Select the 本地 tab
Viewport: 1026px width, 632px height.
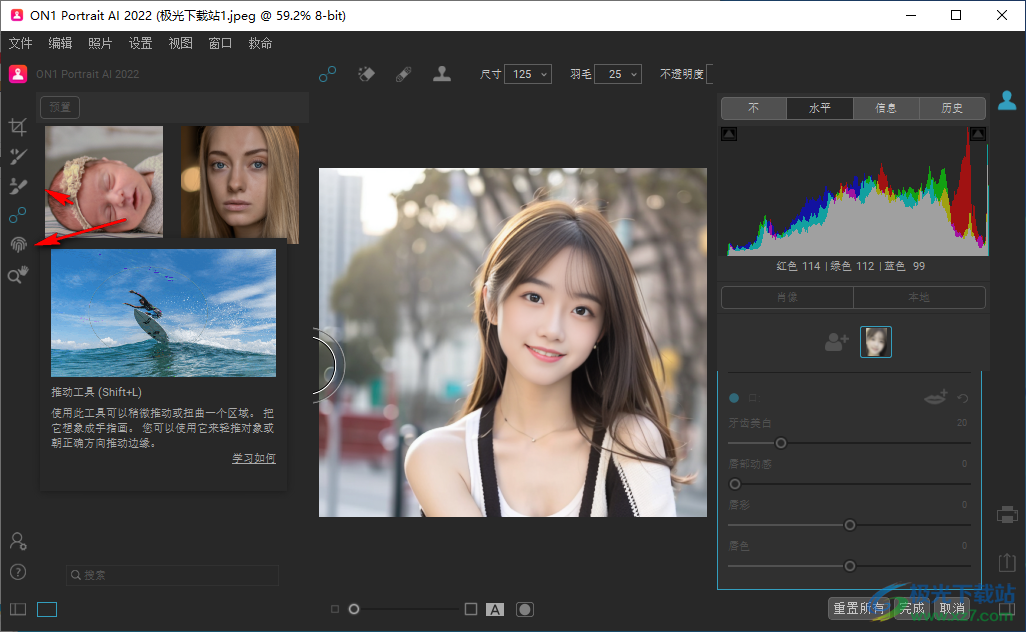[x=919, y=297]
